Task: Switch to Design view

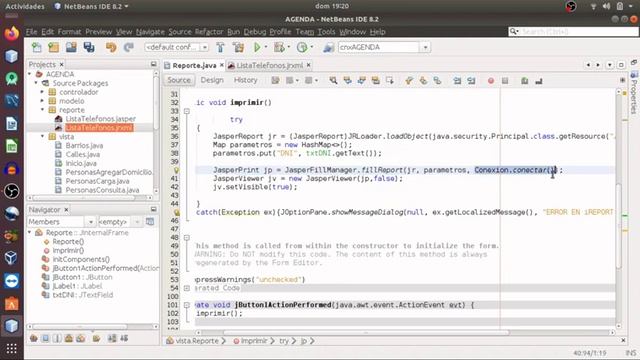Action: point(212,80)
